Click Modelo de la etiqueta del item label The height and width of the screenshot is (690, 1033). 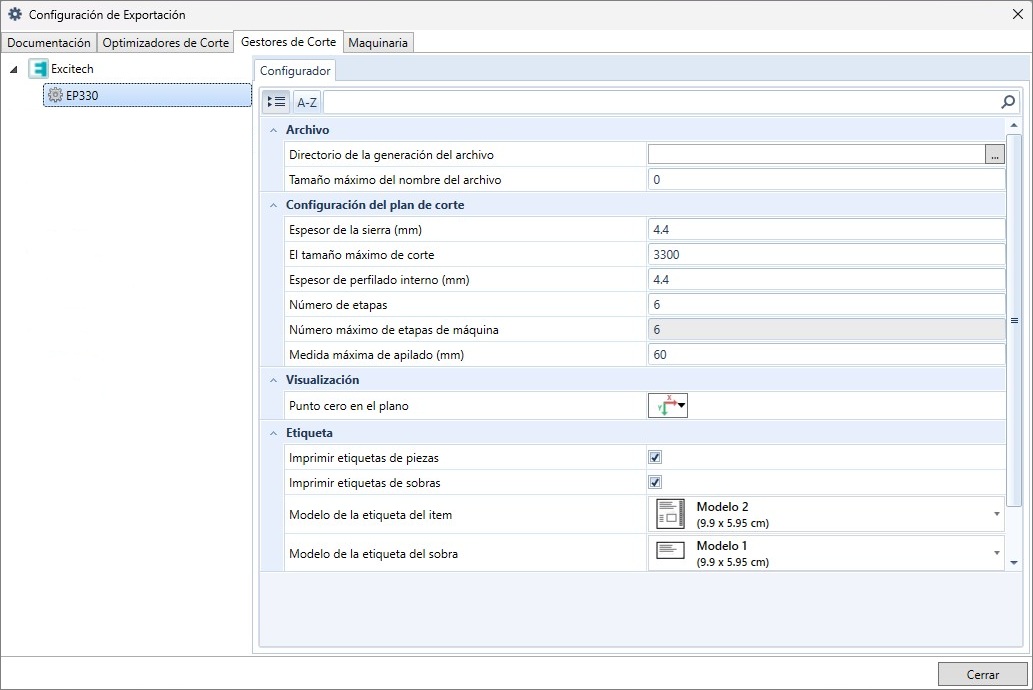[x=370, y=515]
